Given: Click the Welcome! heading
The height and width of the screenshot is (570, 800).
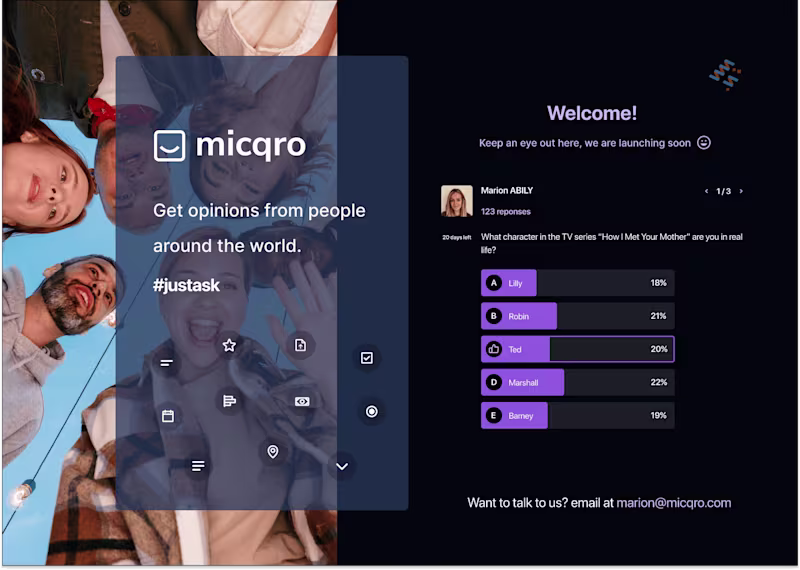Looking at the screenshot, I should (592, 113).
